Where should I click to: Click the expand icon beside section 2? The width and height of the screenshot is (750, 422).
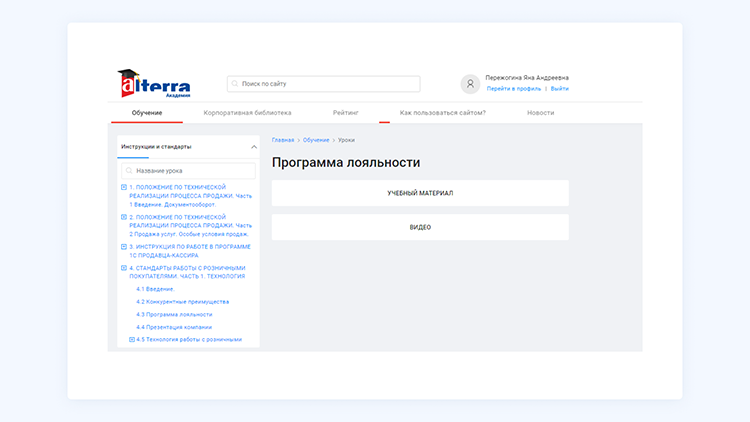[x=124, y=217]
